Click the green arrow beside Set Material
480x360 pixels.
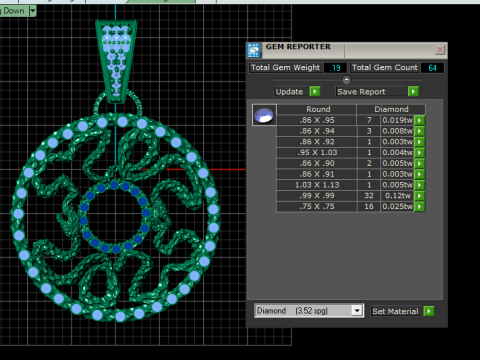[429, 311]
